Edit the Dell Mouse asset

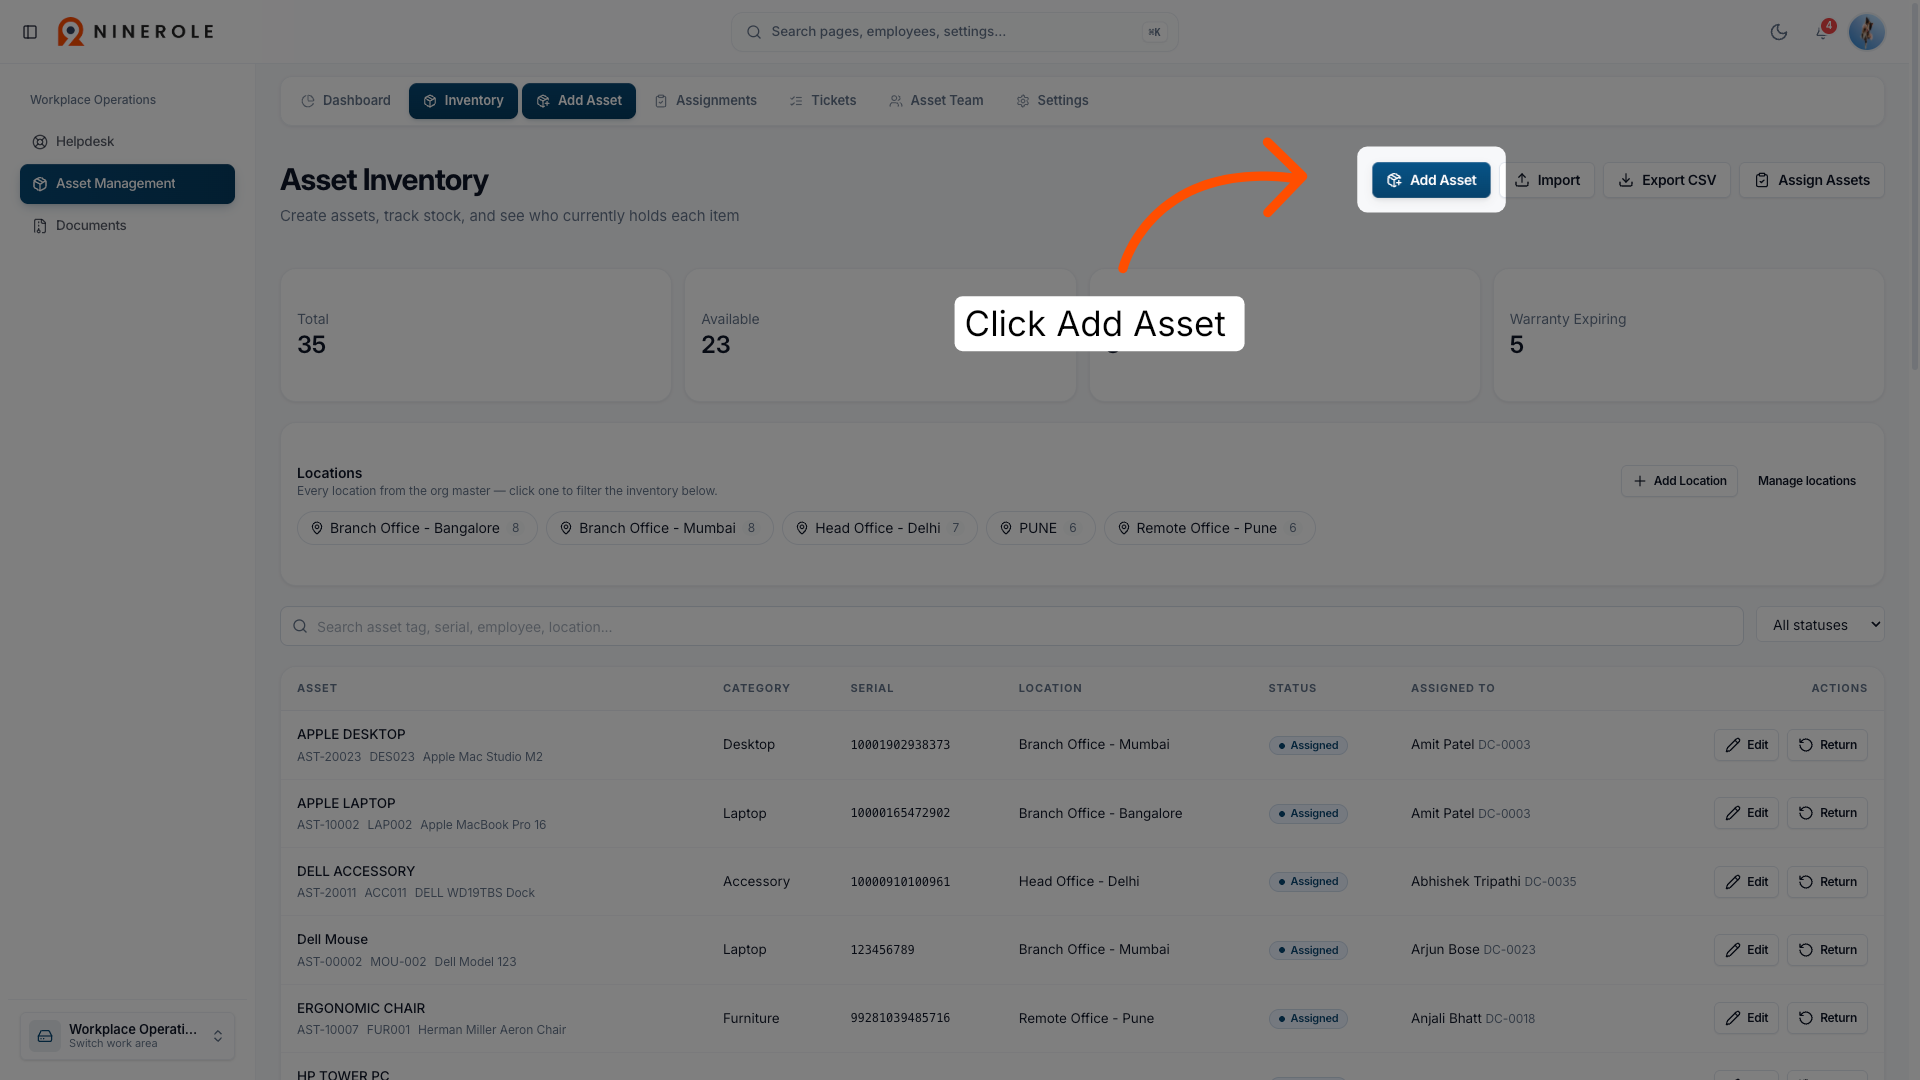1746,950
